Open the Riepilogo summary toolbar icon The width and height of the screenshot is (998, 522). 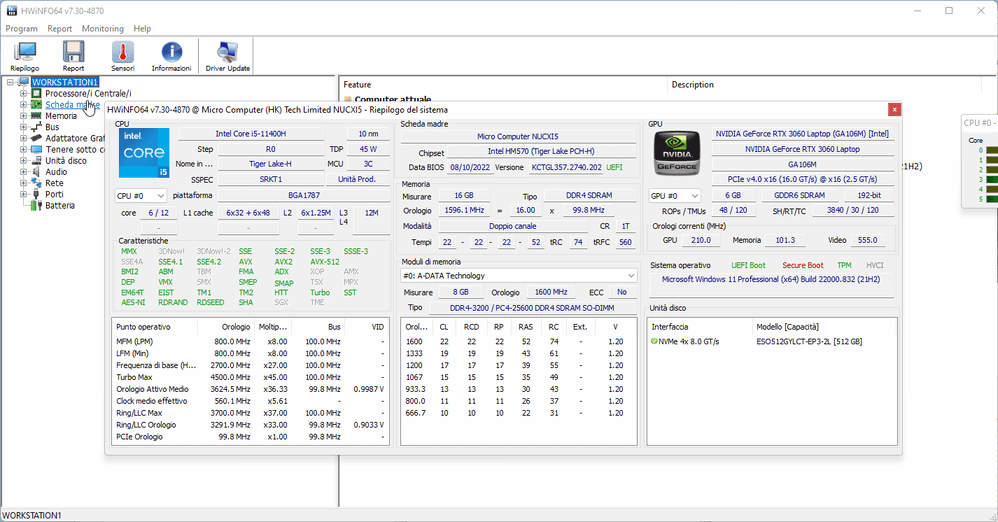tap(24, 56)
